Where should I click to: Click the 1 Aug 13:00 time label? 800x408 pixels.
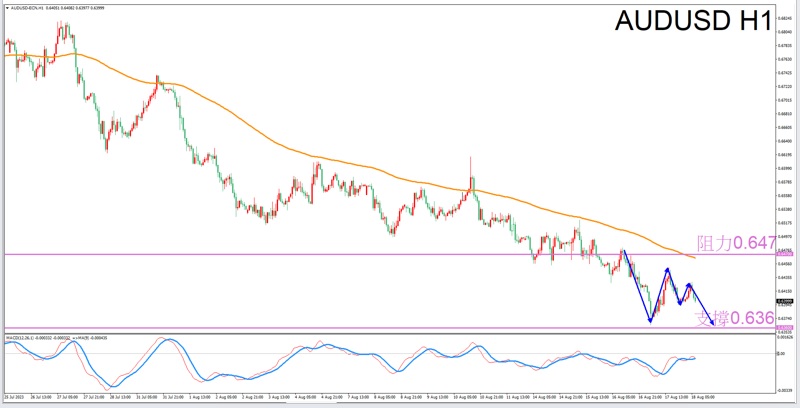200,397
